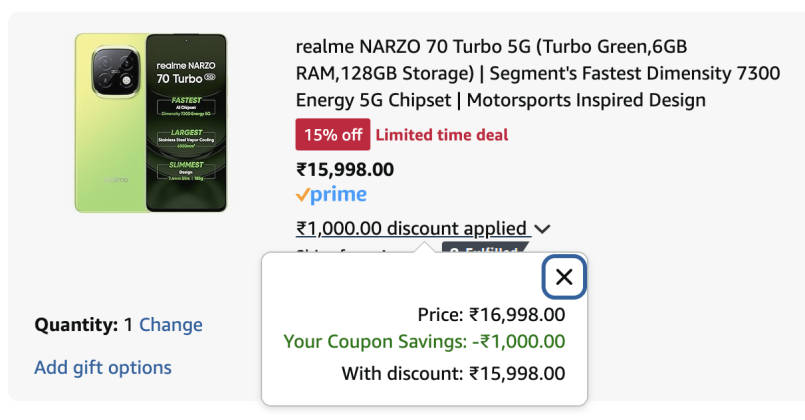Click the Limited time deal label
The width and height of the screenshot is (805, 420).
point(442,134)
